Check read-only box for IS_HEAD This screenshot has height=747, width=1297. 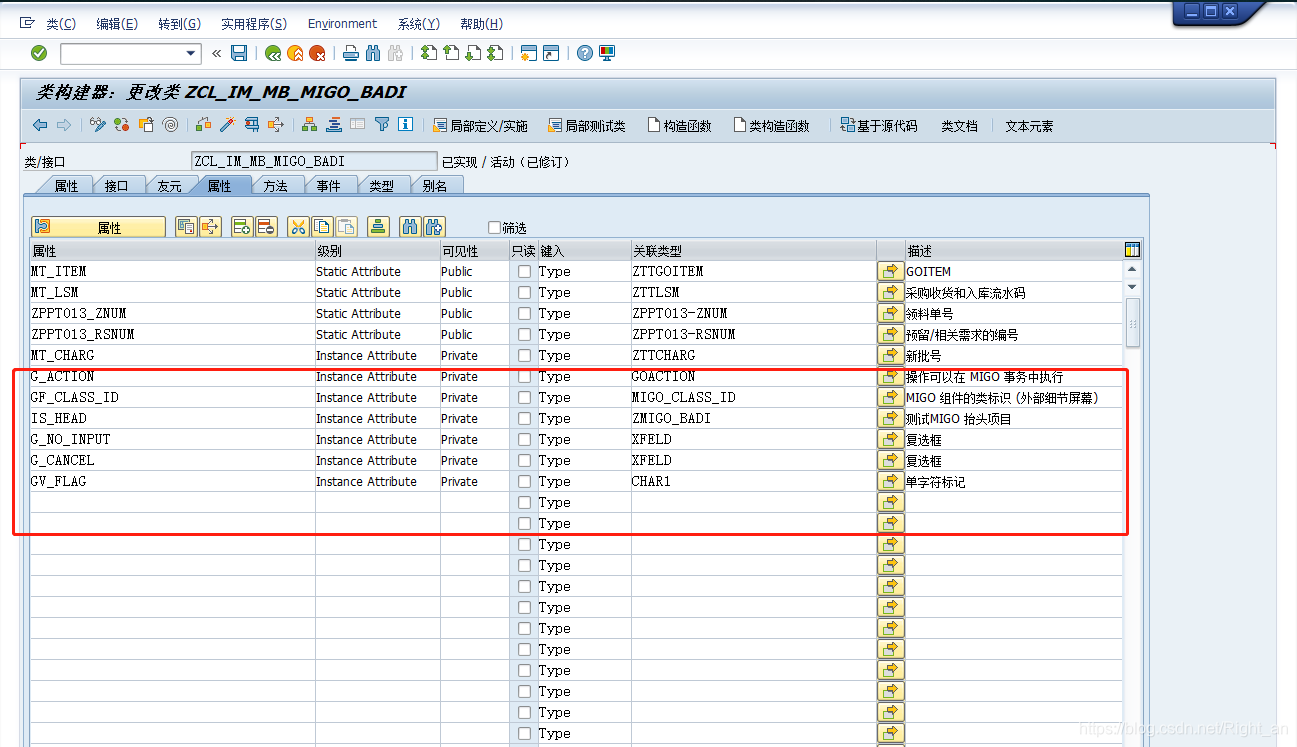click(524, 418)
